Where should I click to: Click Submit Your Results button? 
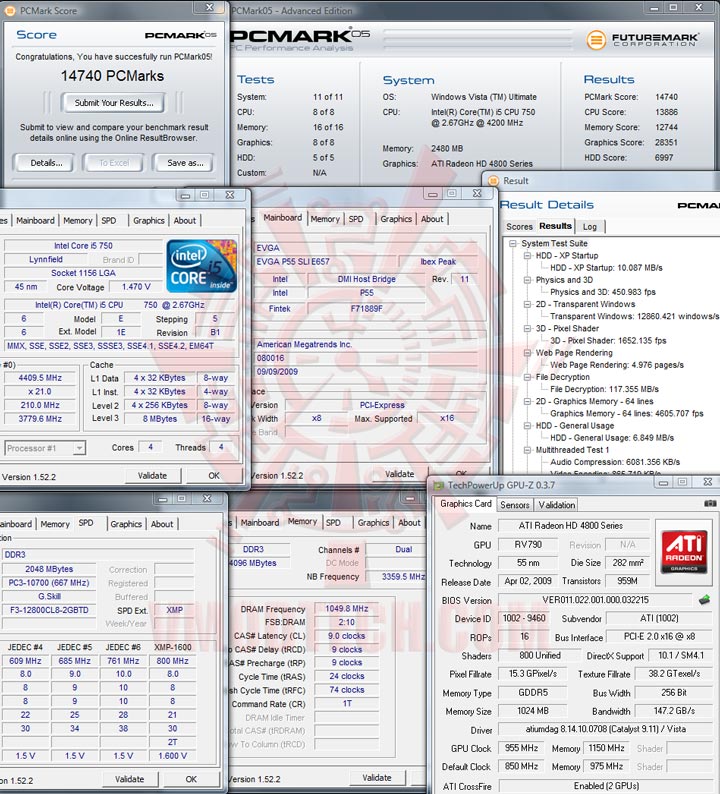click(114, 103)
